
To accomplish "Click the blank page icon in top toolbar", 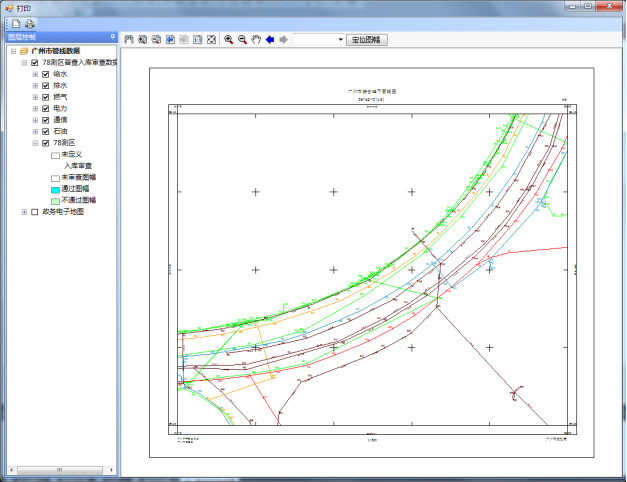I will click(x=15, y=22).
